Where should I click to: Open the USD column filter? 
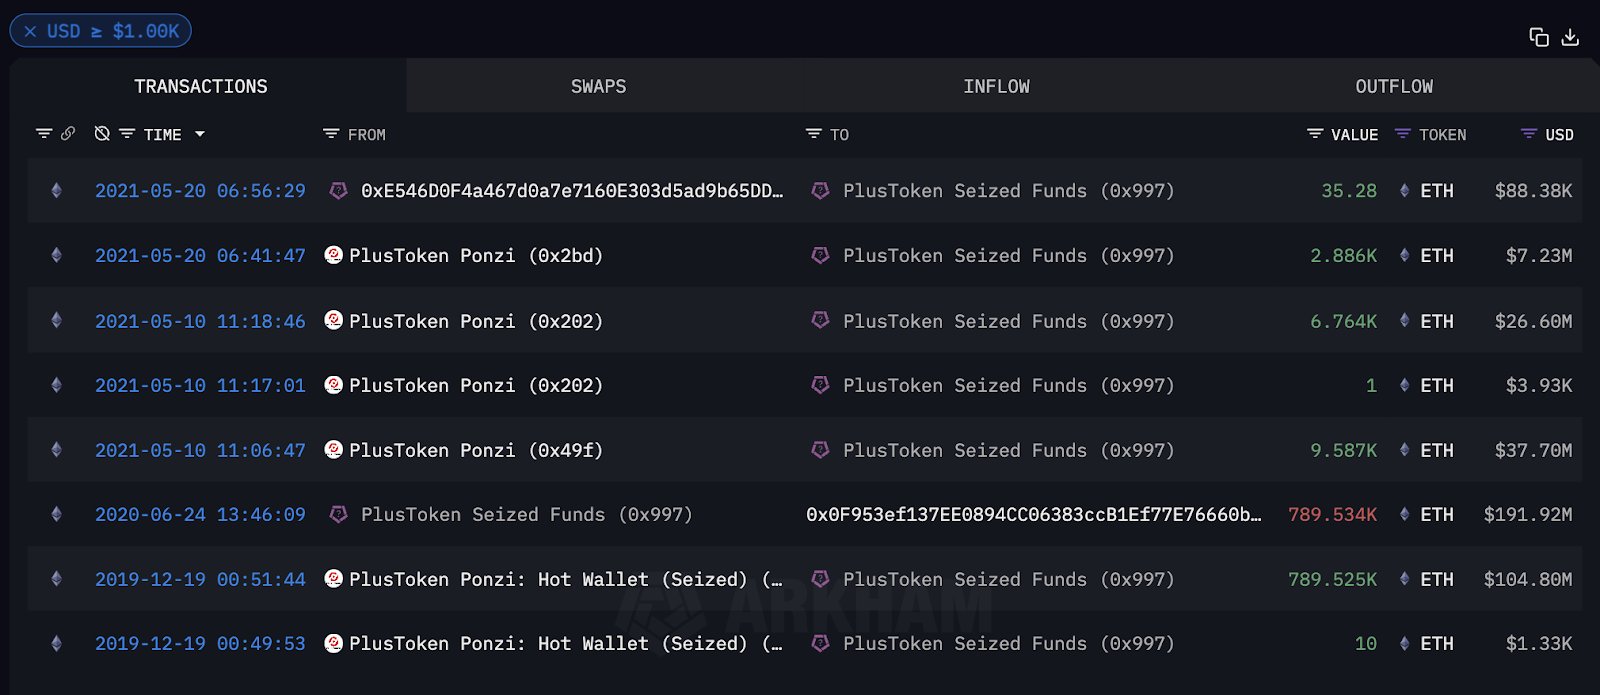(1529, 133)
